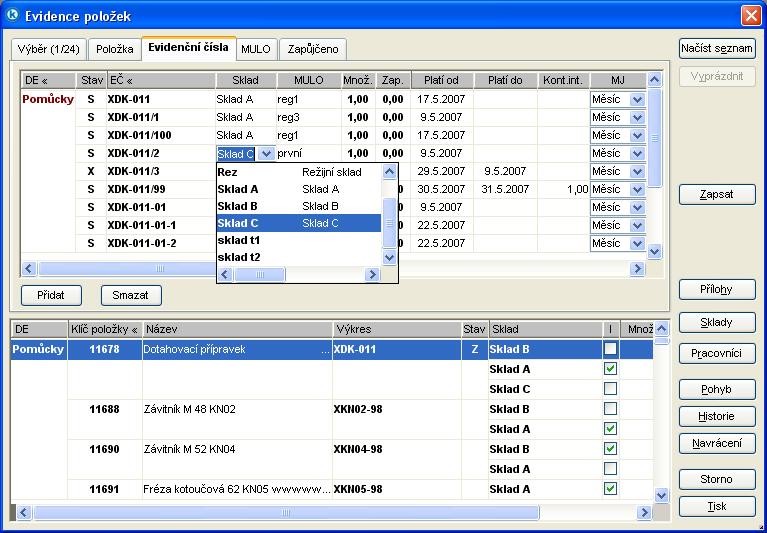Open Historie
The height and width of the screenshot is (533, 767).
point(717,416)
